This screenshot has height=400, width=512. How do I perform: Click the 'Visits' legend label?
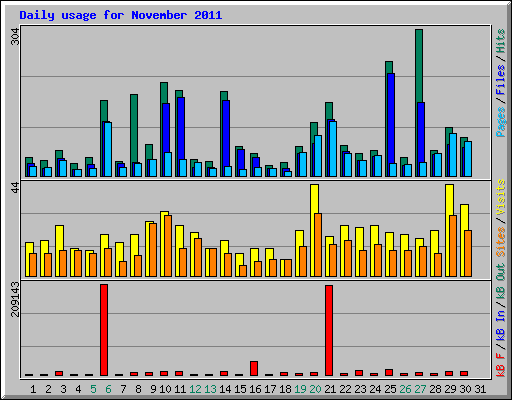501,197
